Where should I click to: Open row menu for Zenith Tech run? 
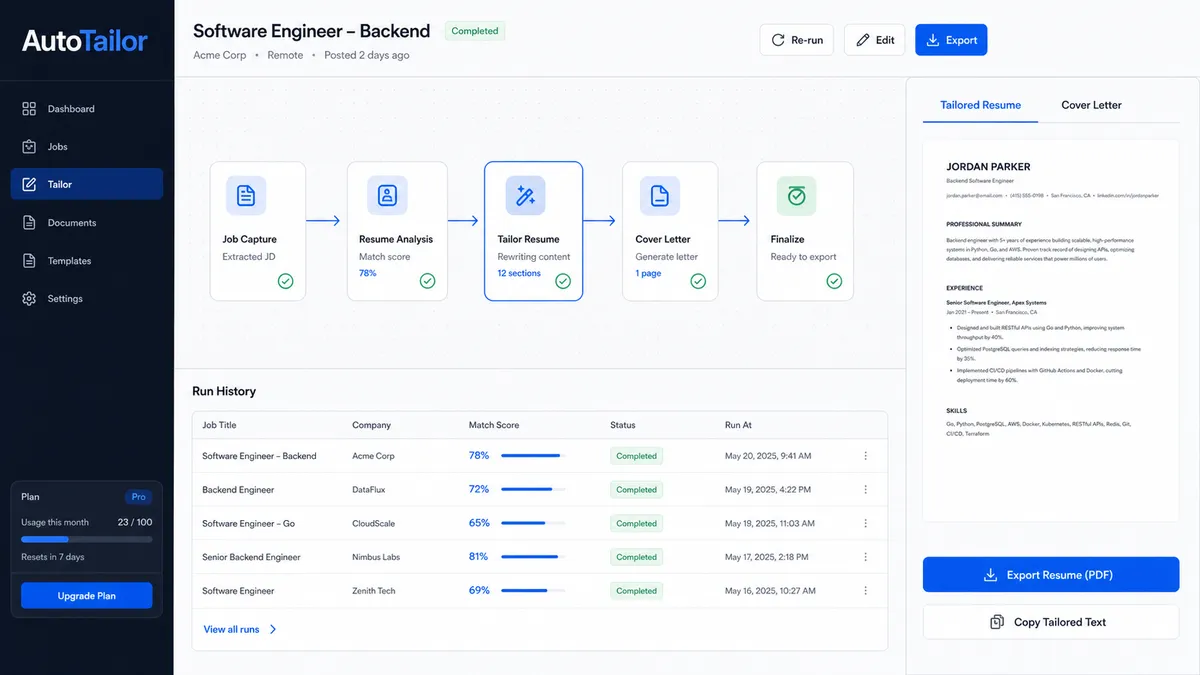tap(865, 591)
